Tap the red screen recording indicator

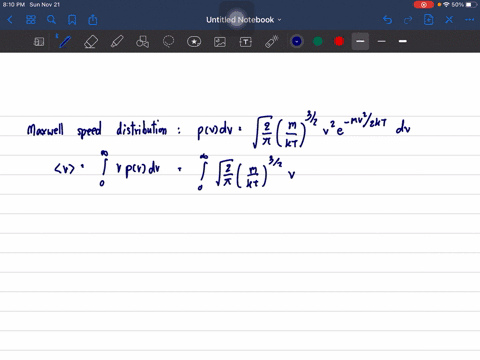tap(424, 5)
